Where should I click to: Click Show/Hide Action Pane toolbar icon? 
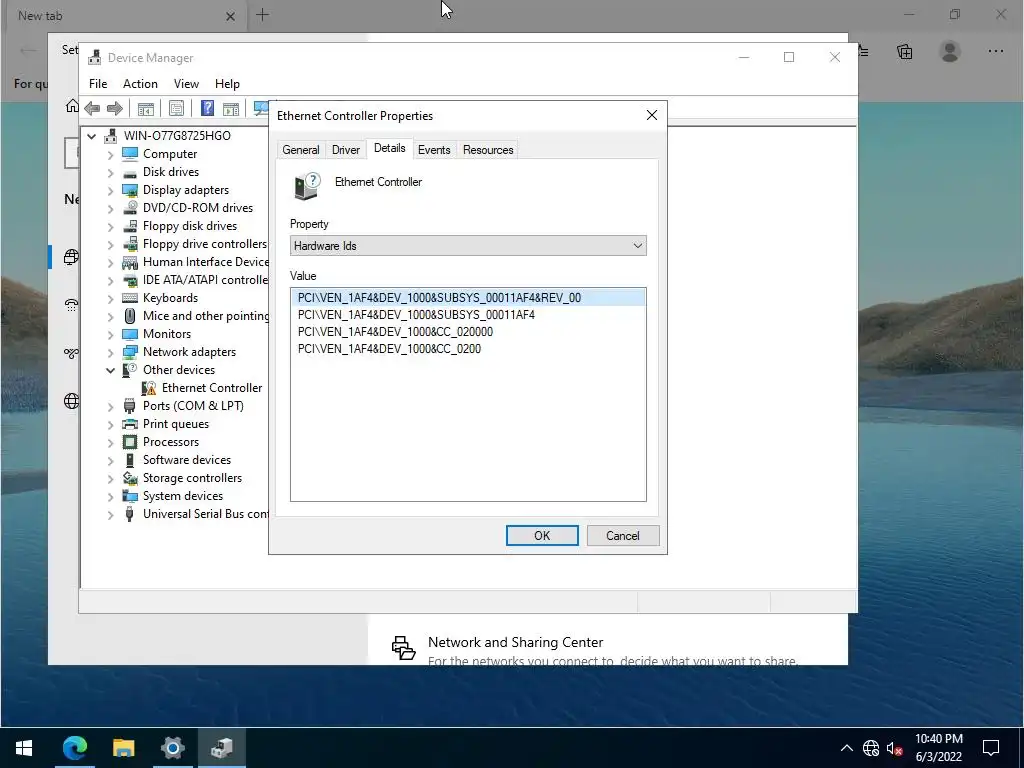pyautogui.click(x=231, y=108)
